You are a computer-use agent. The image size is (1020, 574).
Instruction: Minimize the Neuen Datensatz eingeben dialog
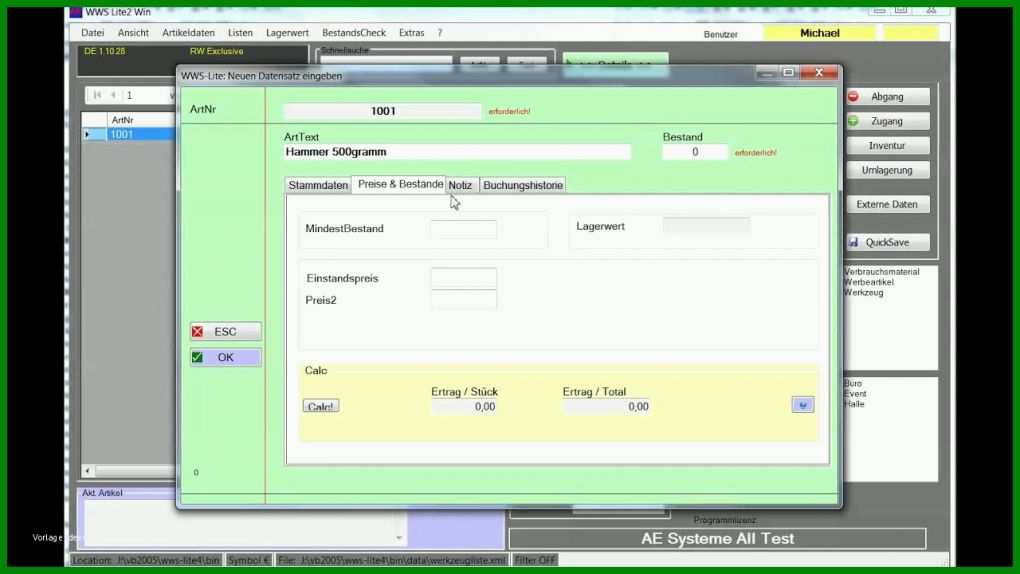(766, 74)
